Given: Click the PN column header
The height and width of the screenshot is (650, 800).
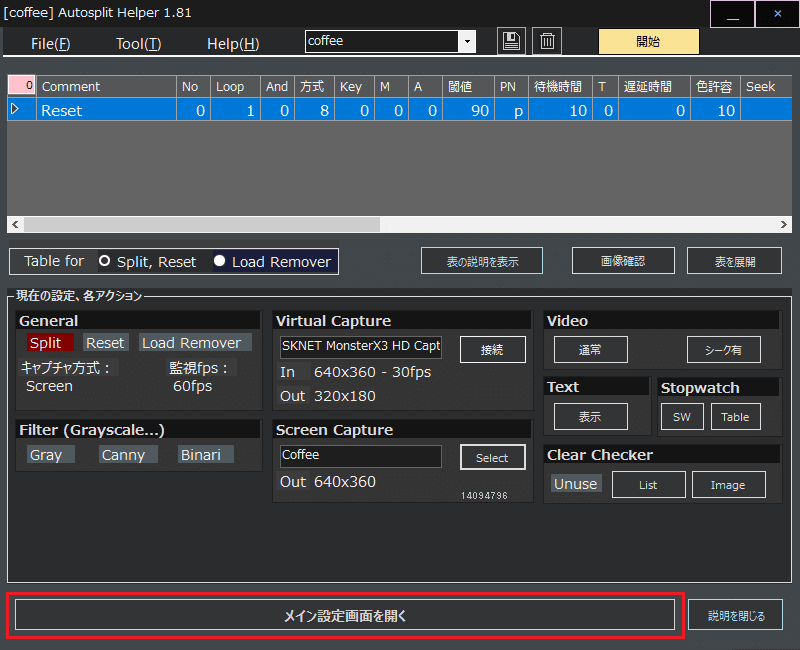Looking at the screenshot, I should pos(511,86).
